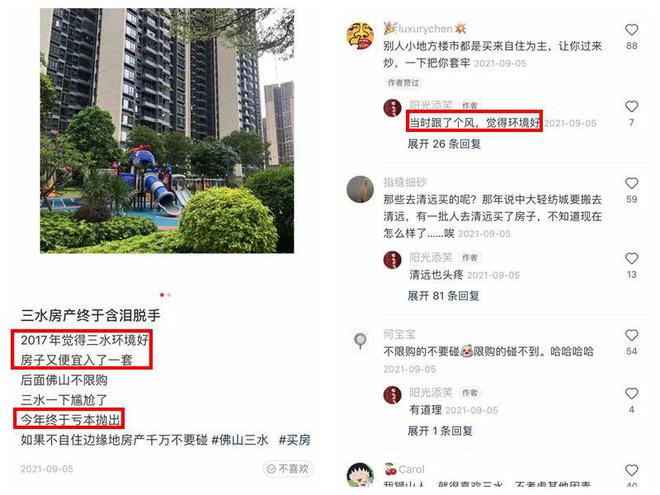Open Carol's username
Screen dimensions: 660x495
click(x=411, y=469)
